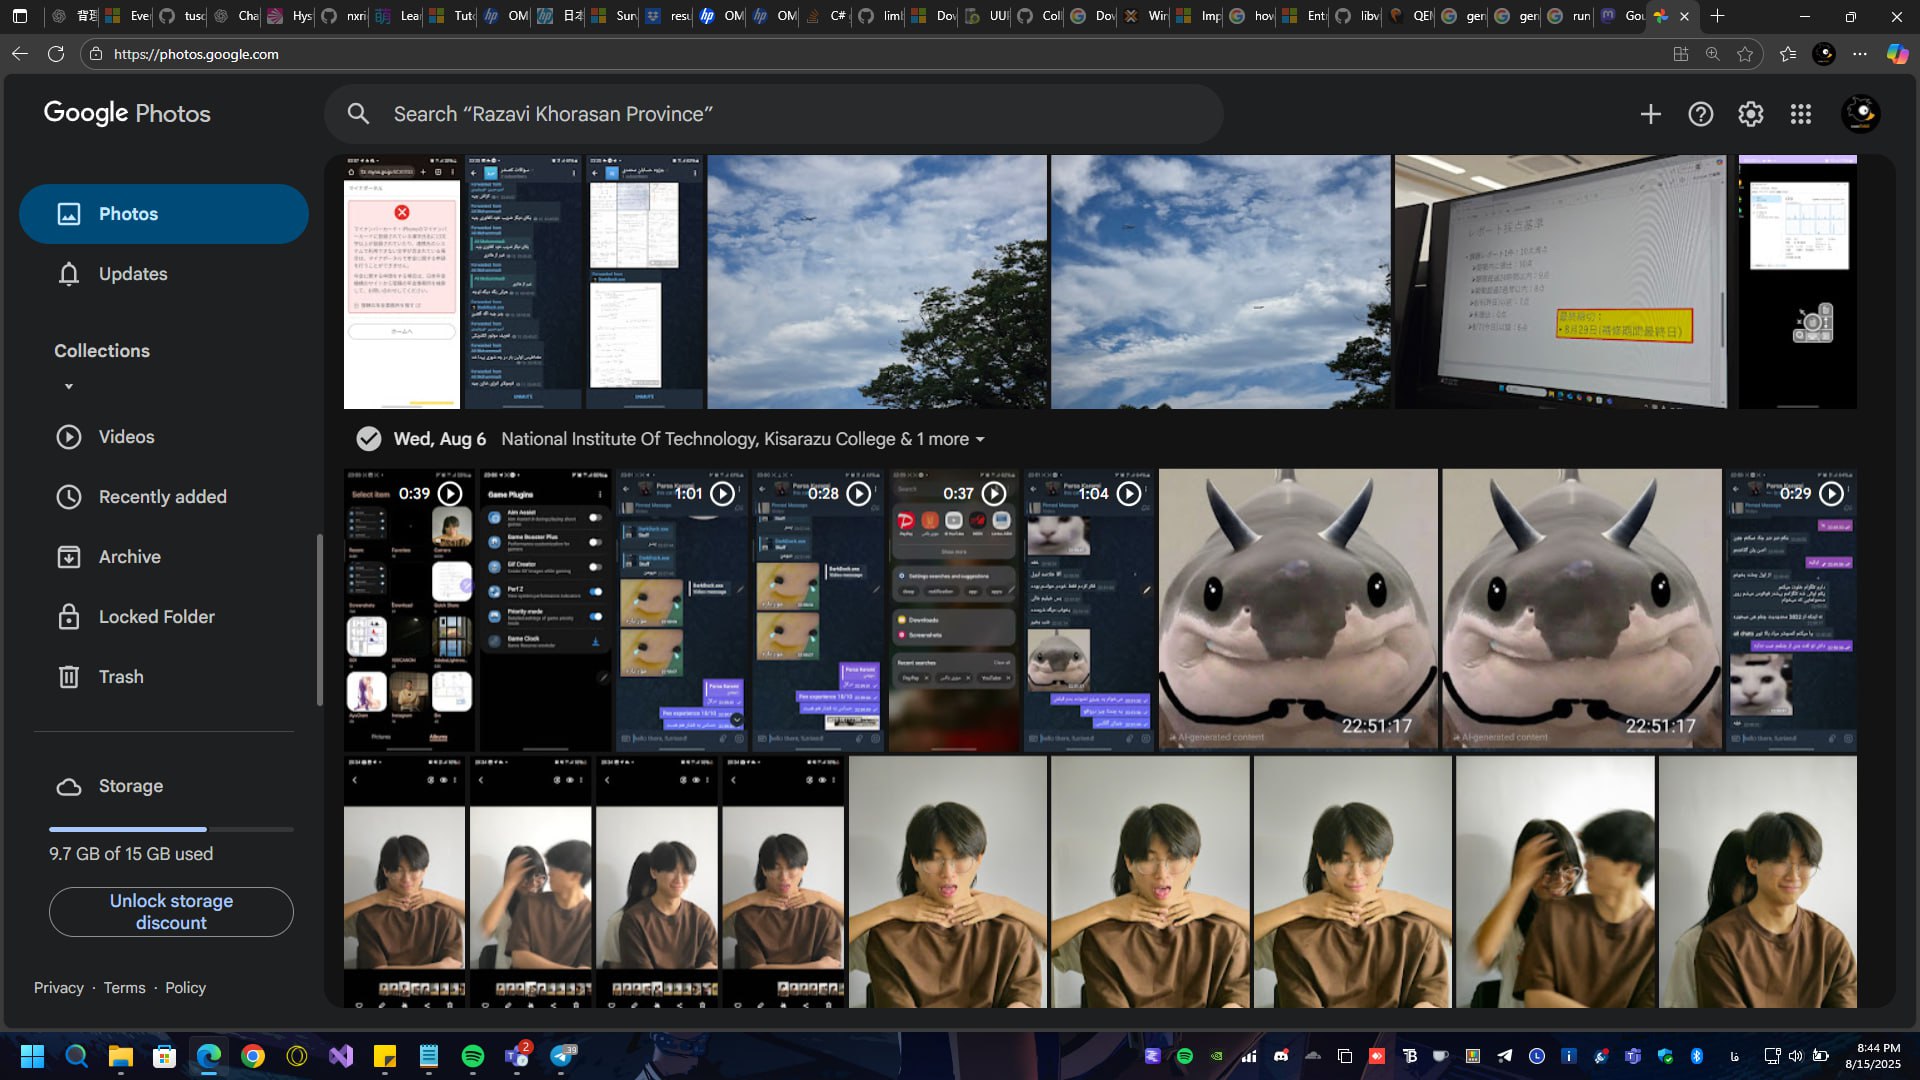Expand the Kisarazu College location dropdown
1920x1080 pixels.
[x=980, y=440]
